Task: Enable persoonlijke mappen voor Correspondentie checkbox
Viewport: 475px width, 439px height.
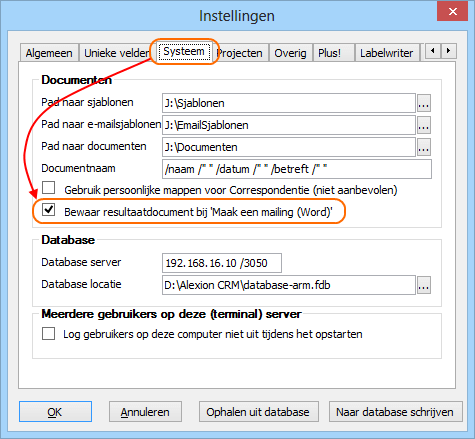Action: click(x=49, y=188)
